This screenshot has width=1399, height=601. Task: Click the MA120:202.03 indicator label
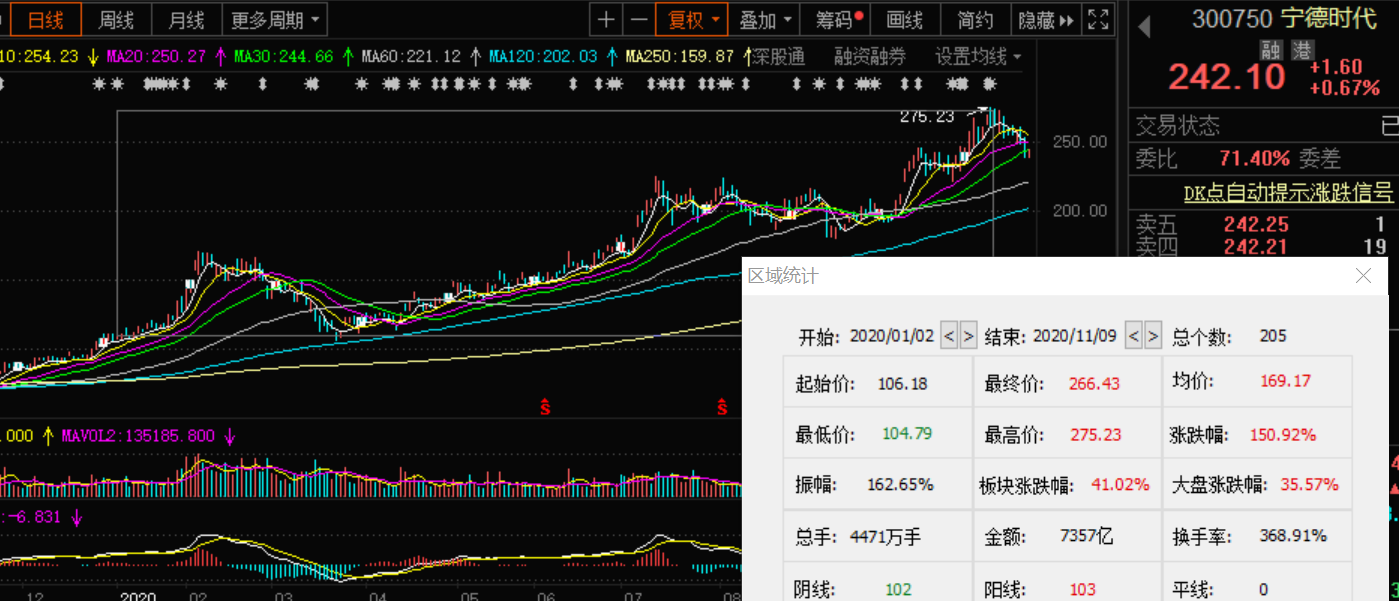pos(543,57)
